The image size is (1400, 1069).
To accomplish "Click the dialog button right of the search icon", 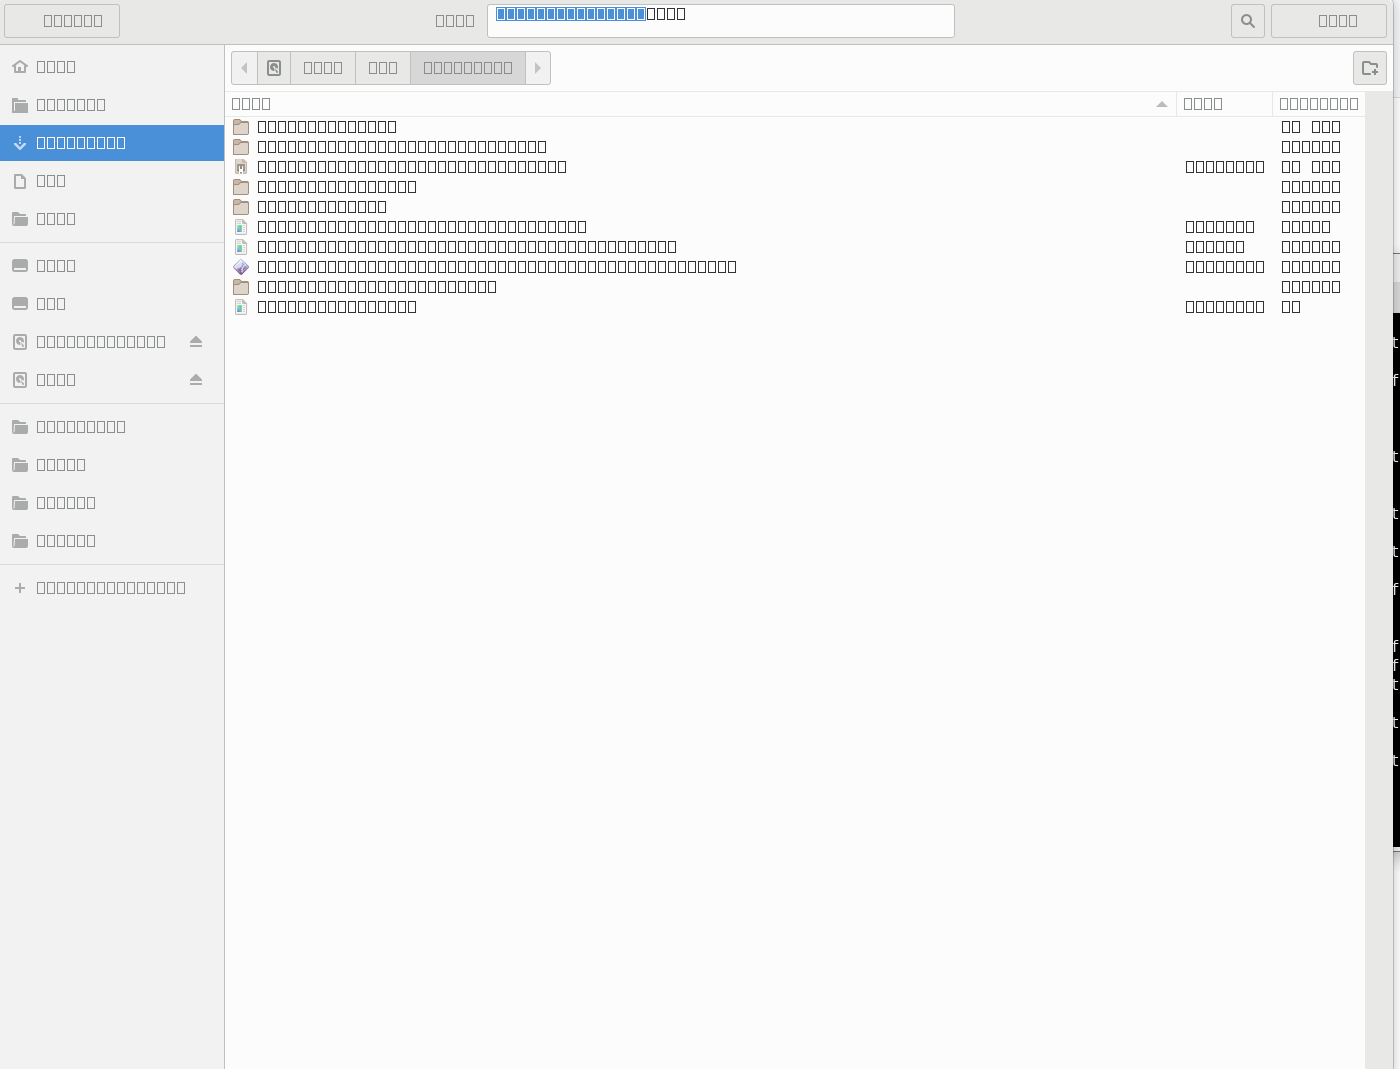I will (1329, 21).
